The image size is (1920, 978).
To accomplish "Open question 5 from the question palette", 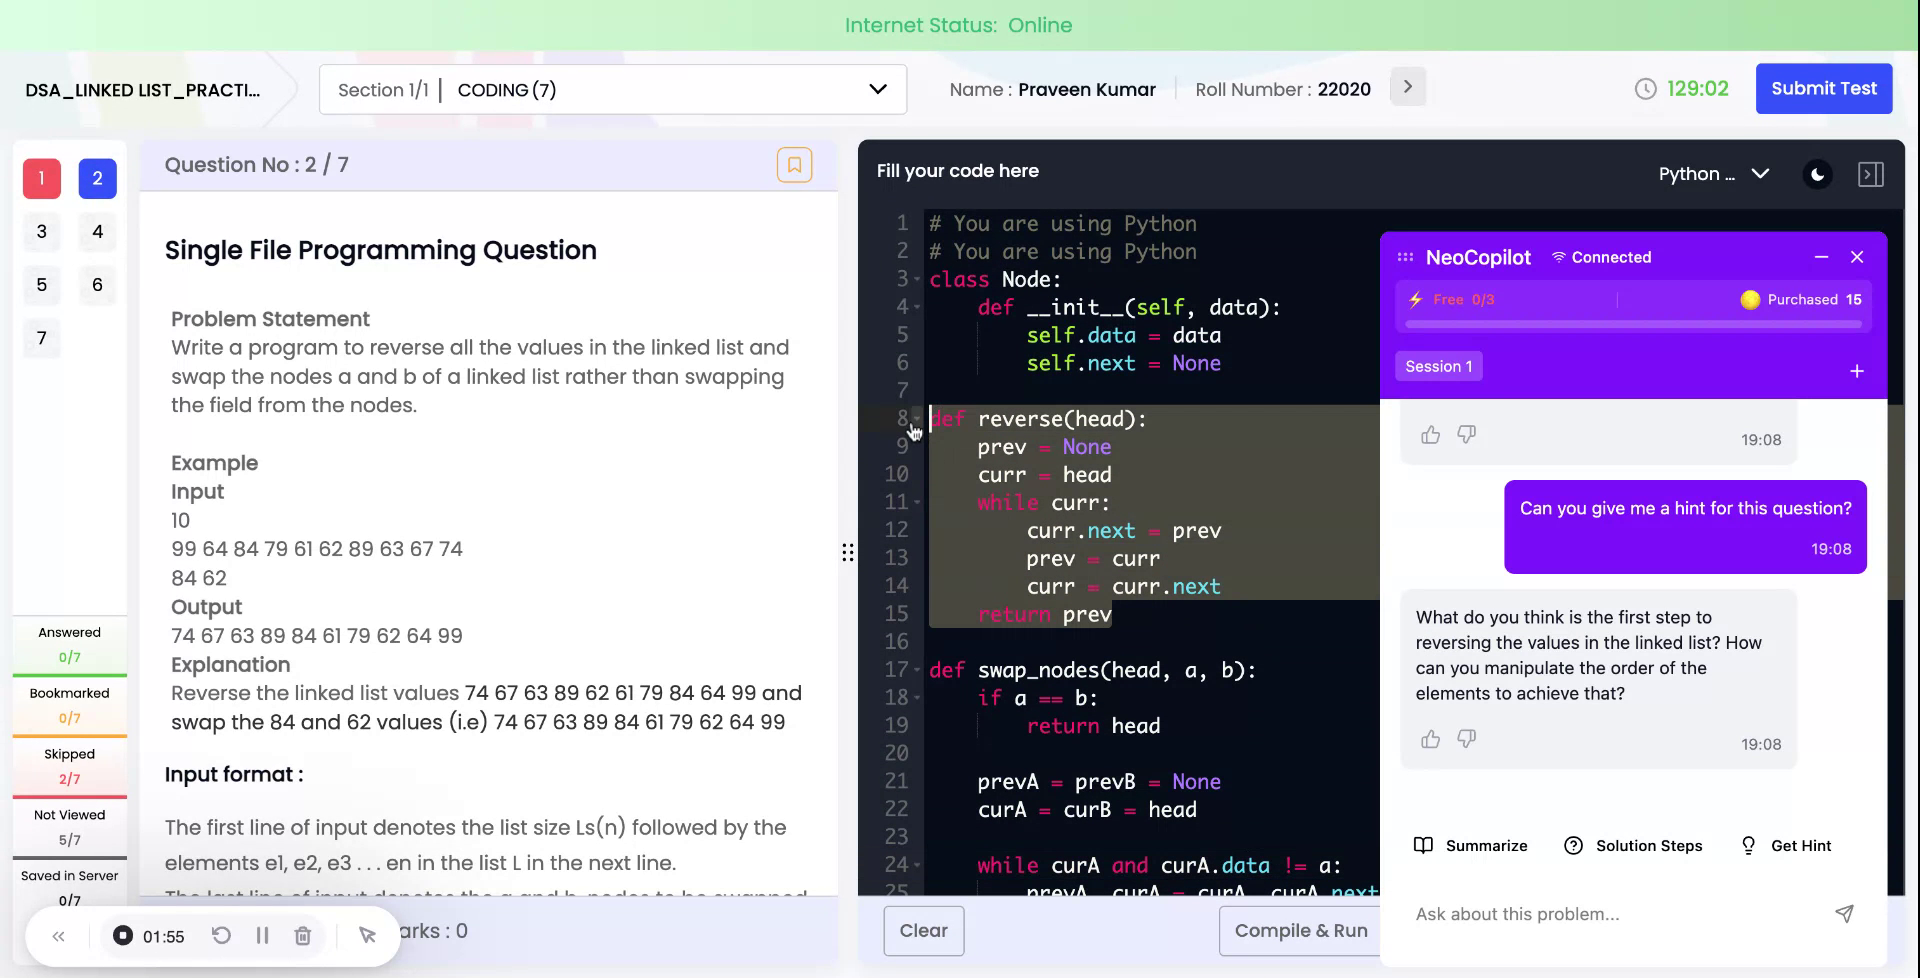I will 41,285.
